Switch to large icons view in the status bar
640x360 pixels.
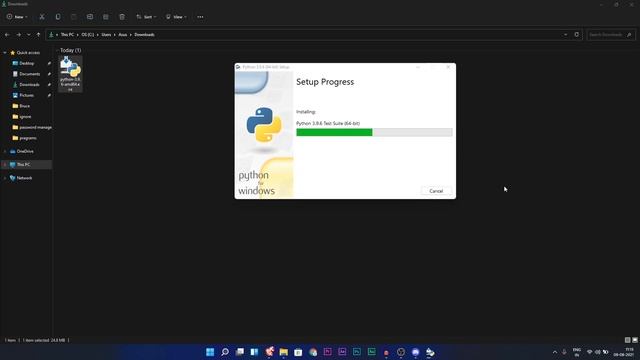point(635,340)
